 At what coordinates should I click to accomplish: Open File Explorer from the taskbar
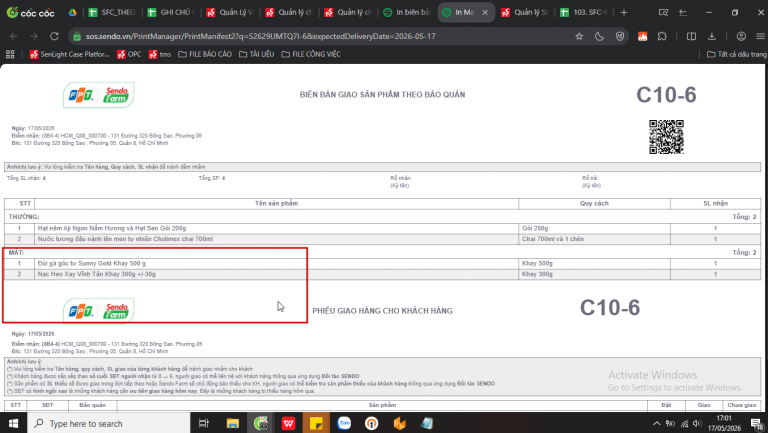[x=233, y=423]
